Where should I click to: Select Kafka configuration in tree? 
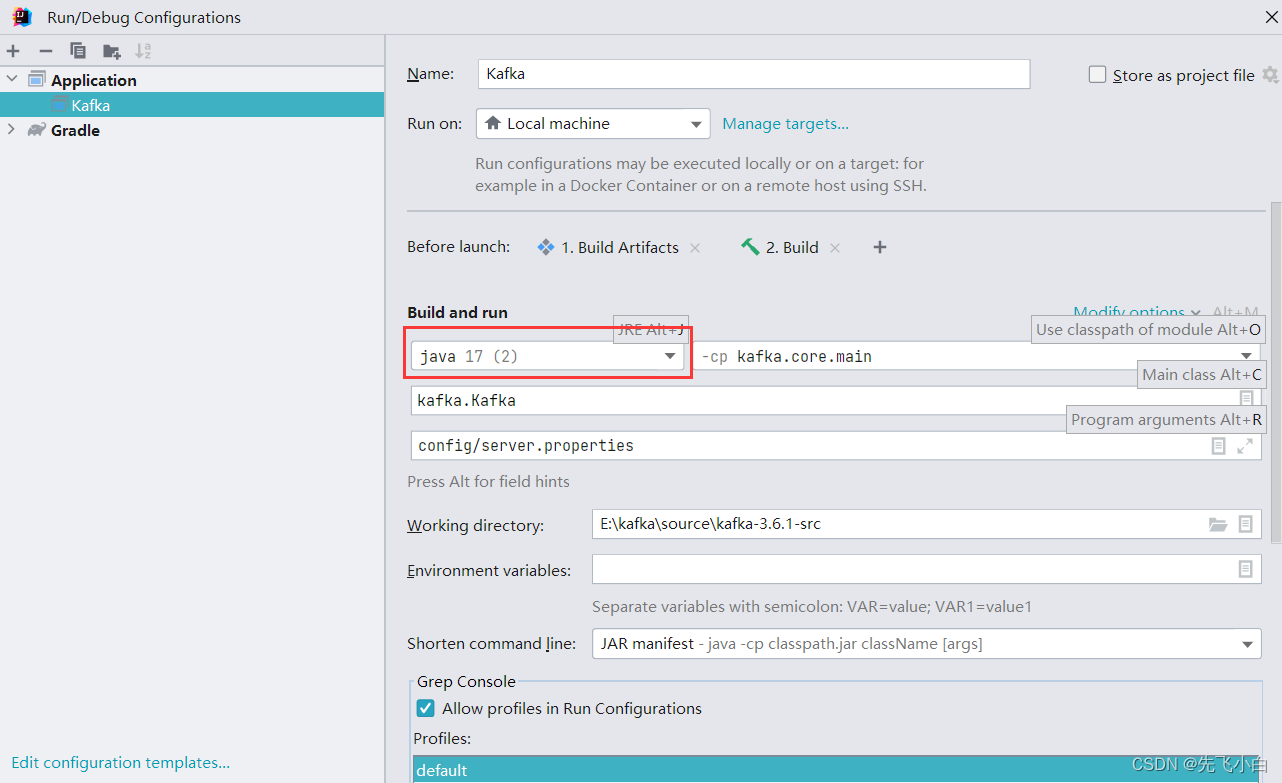tap(192, 105)
